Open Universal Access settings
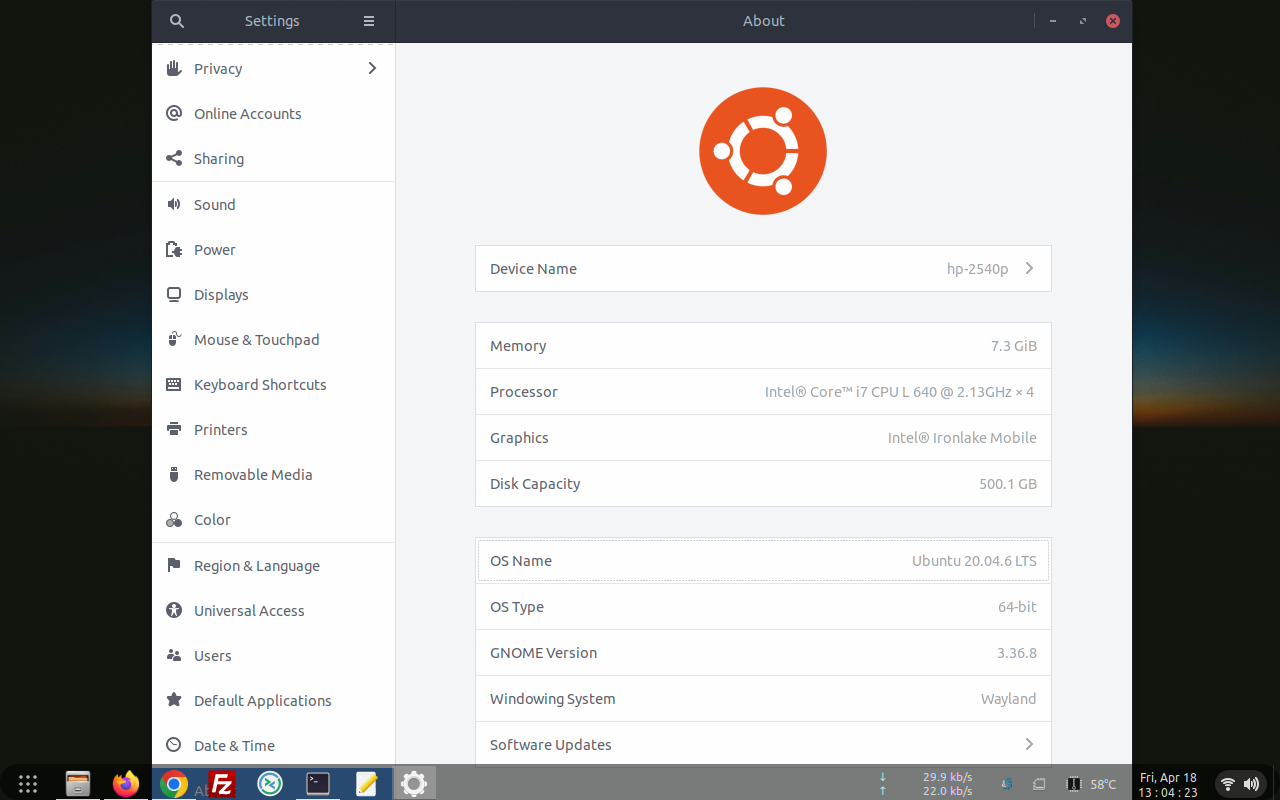 click(273, 610)
